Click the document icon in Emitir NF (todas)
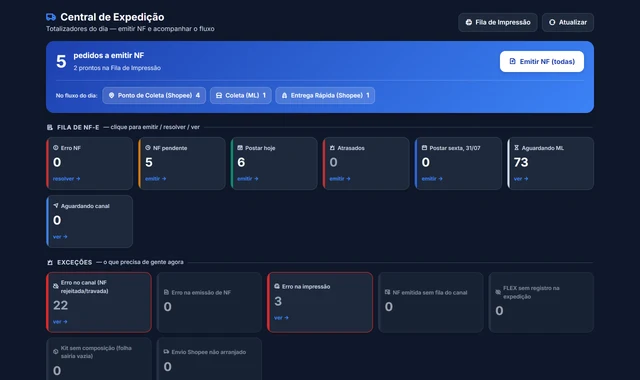The image size is (640, 380). coord(513,61)
